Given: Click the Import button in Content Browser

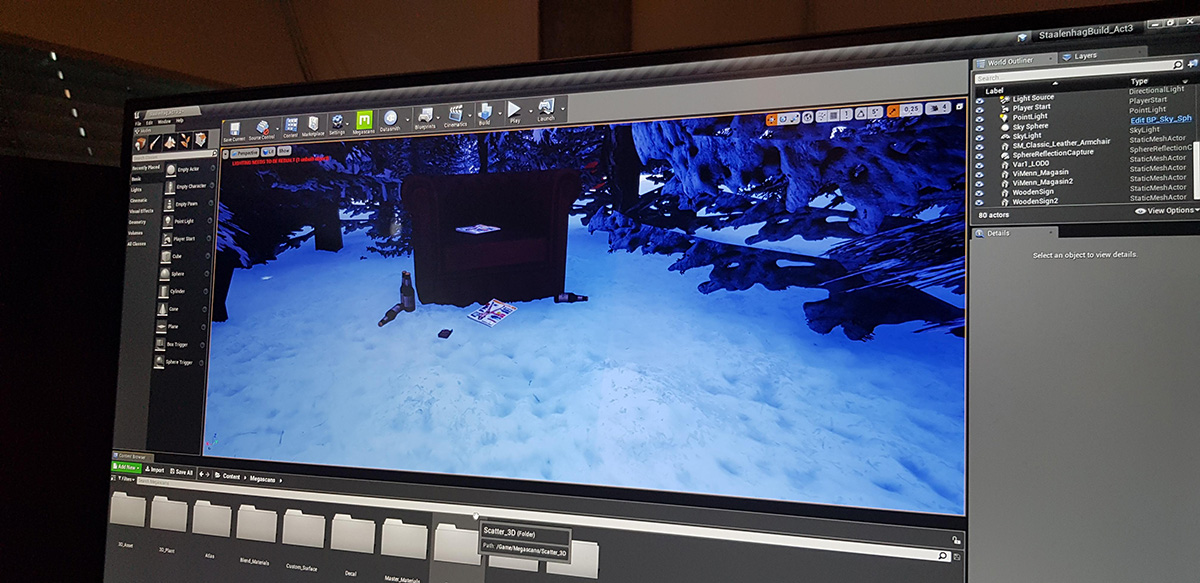Looking at the screenshot, I should (x=154, y=469).
